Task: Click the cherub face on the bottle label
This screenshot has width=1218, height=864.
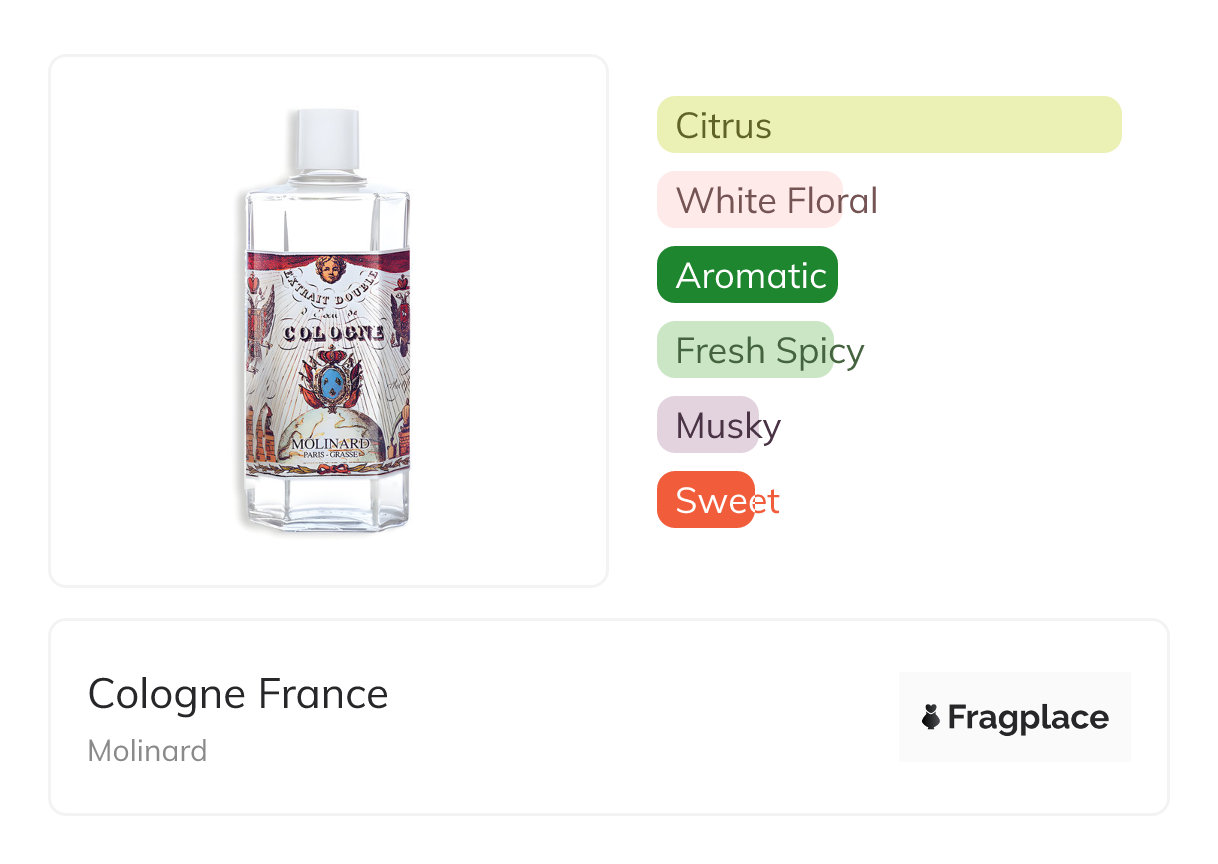Action: point(330,268)
